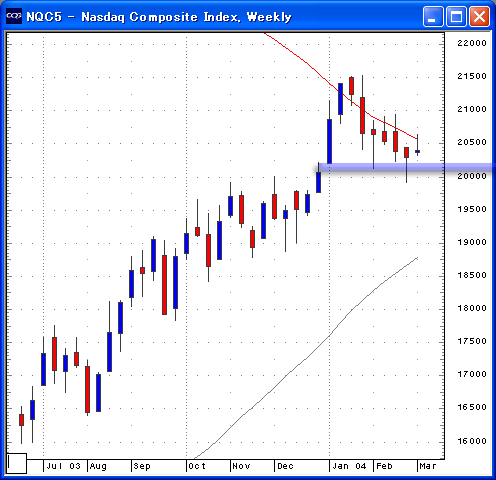Click the 20500 price axis label

(472, 142)
